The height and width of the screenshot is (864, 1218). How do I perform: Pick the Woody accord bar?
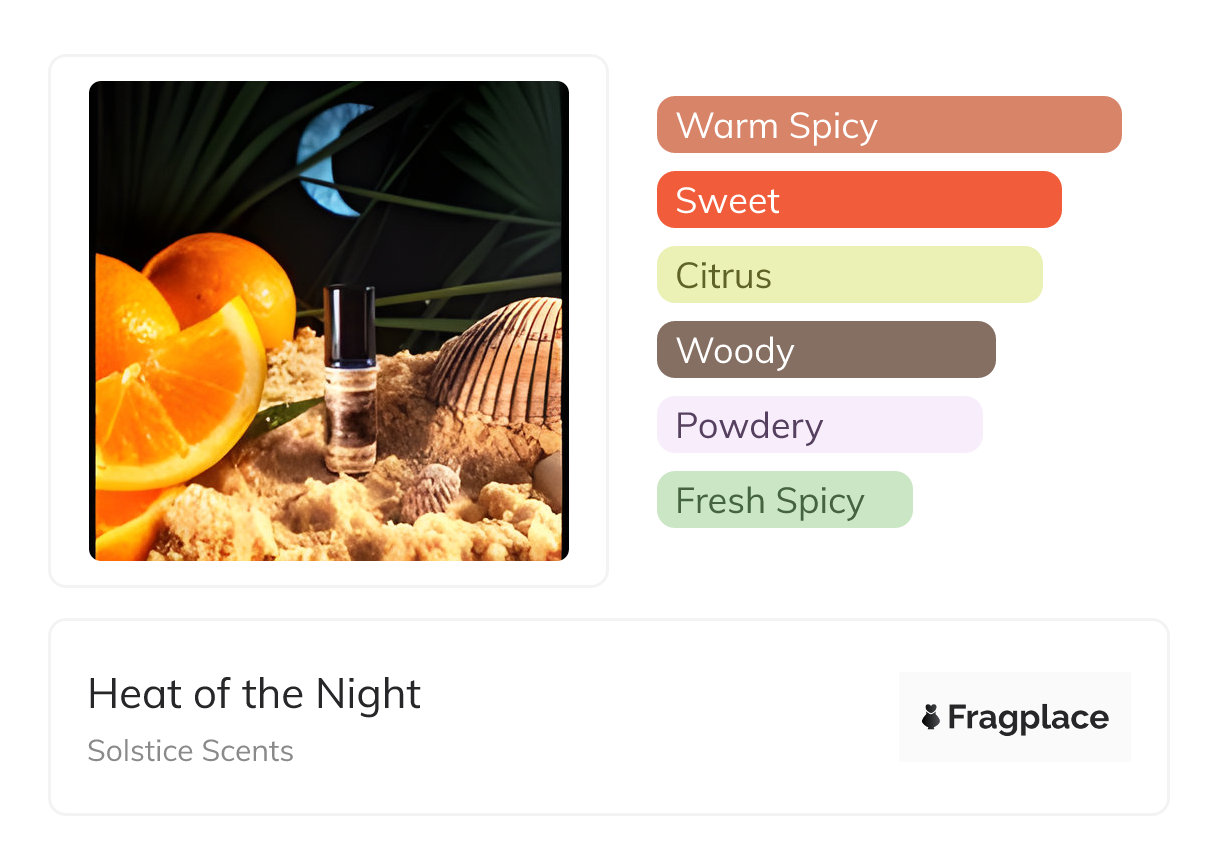point(825,350)
